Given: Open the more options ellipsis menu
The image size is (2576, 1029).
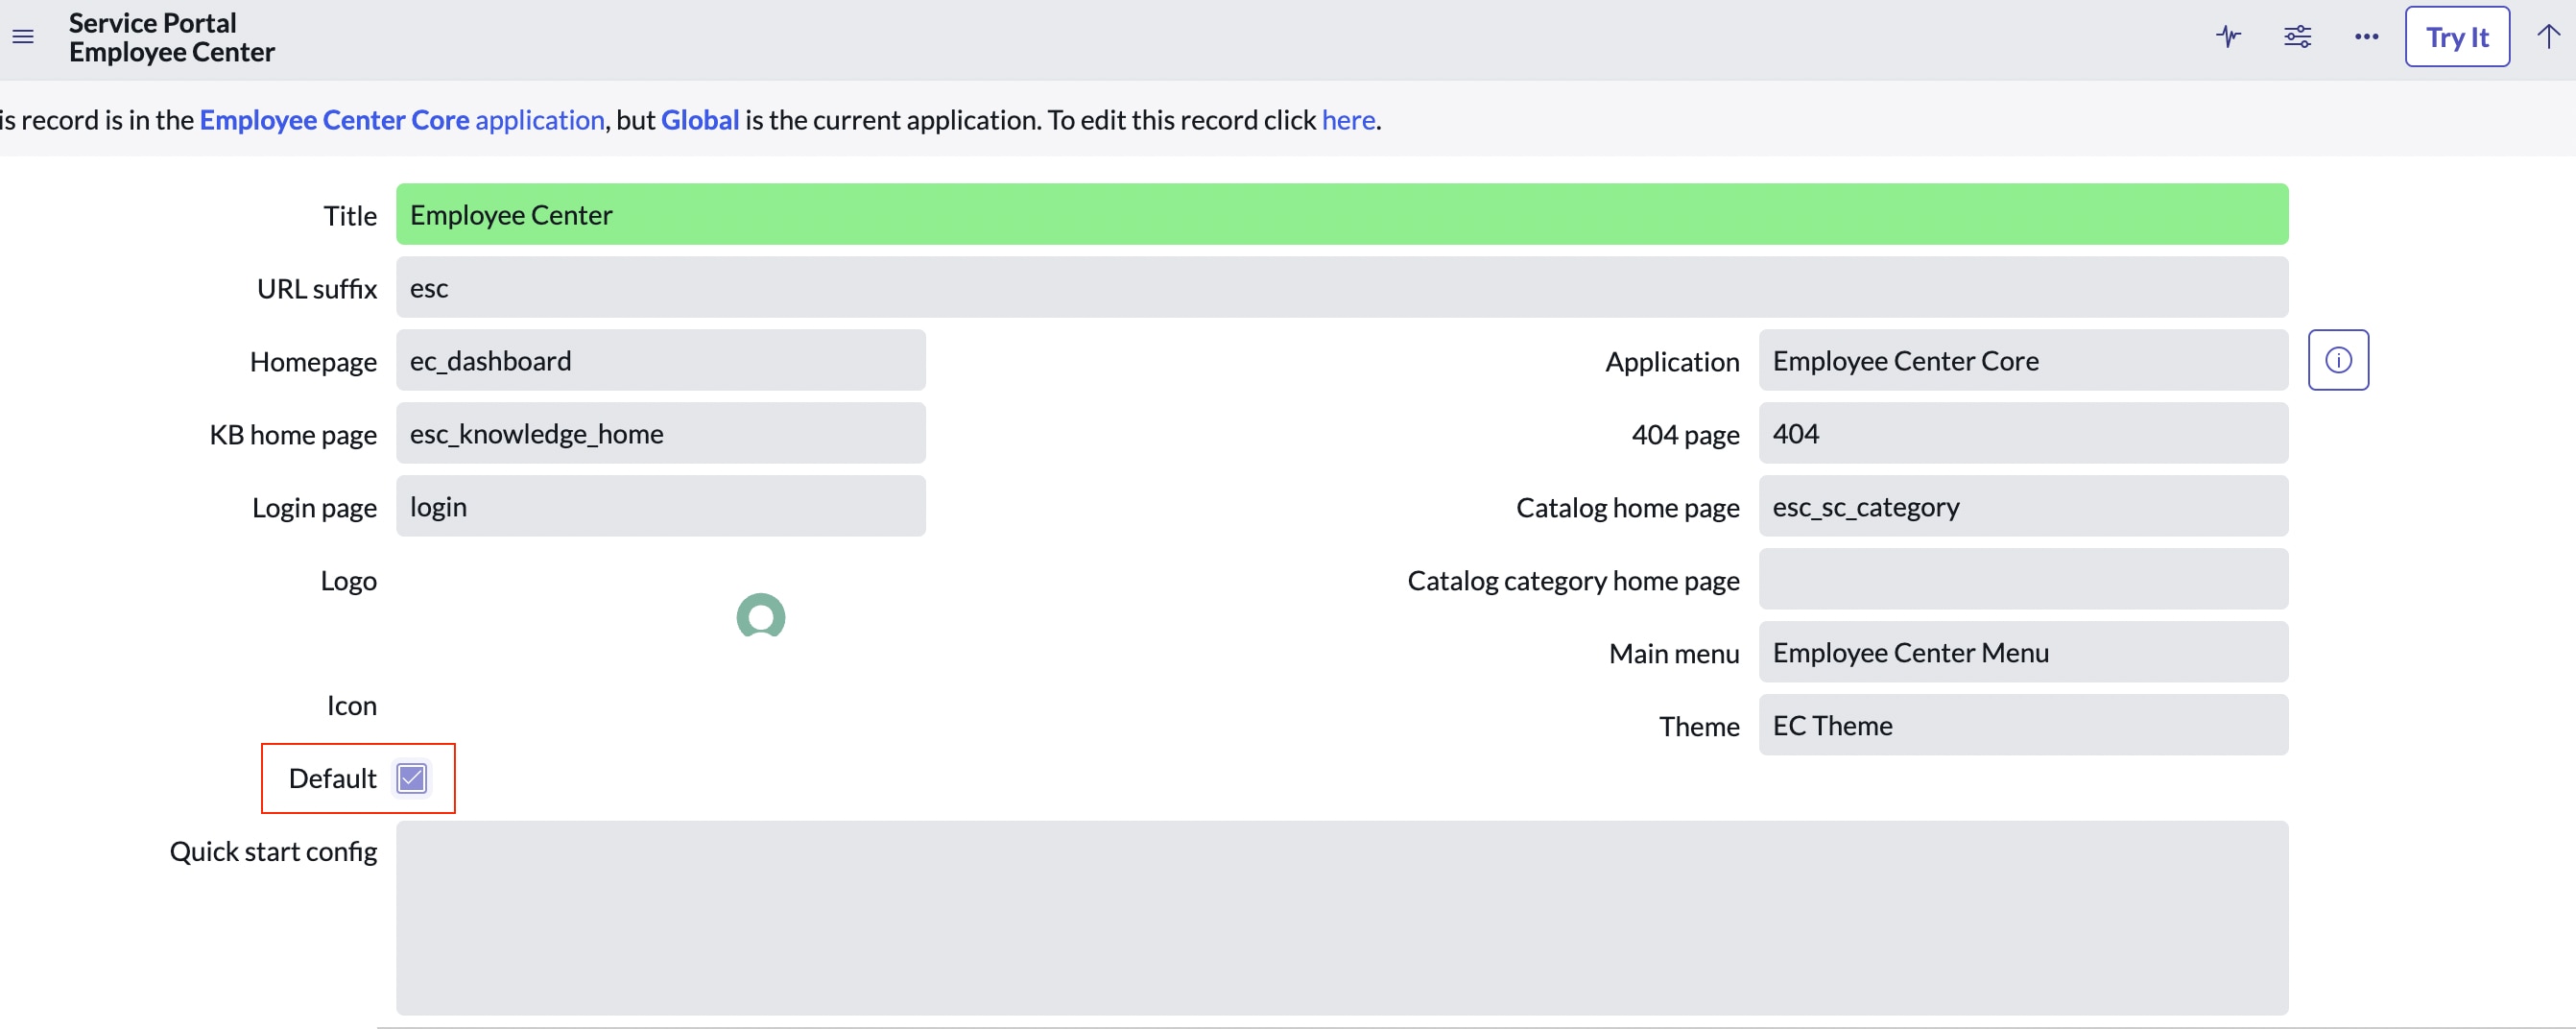Looking at the screenshot, I should (x=2366, y=36).
